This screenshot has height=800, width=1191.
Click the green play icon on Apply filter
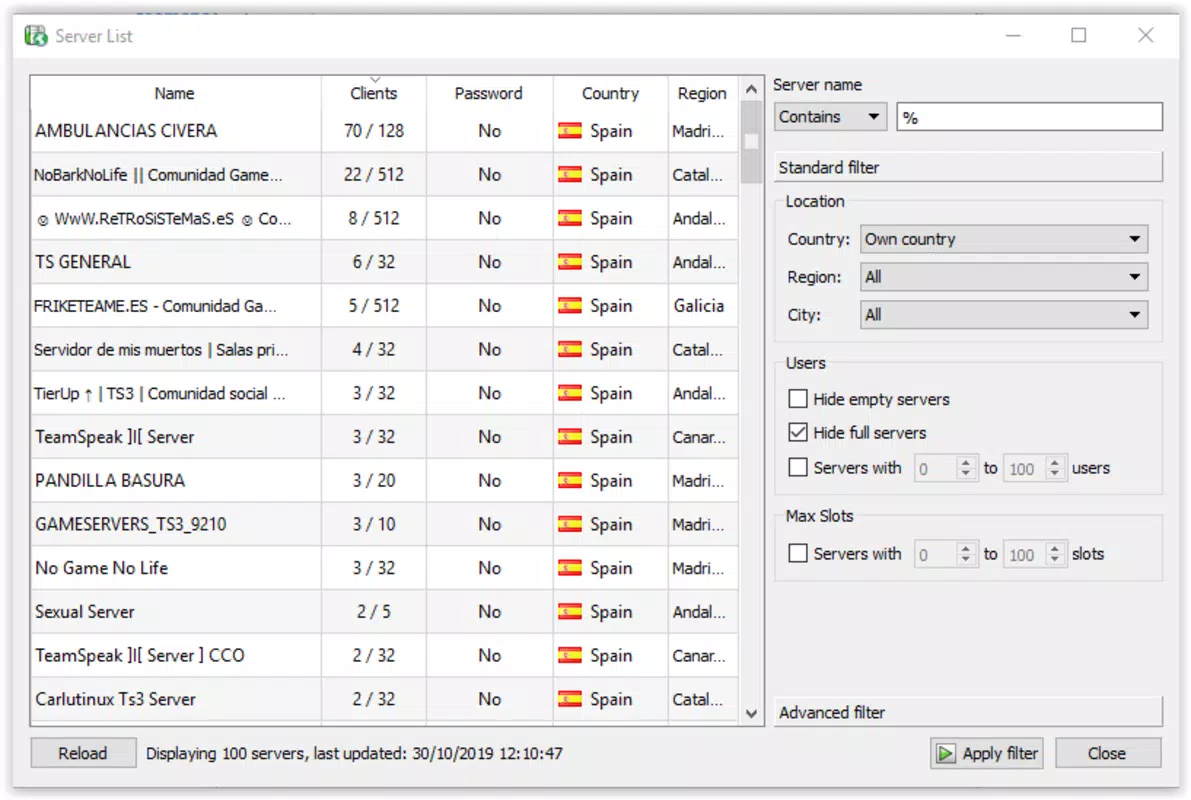[x=946, y=754]
